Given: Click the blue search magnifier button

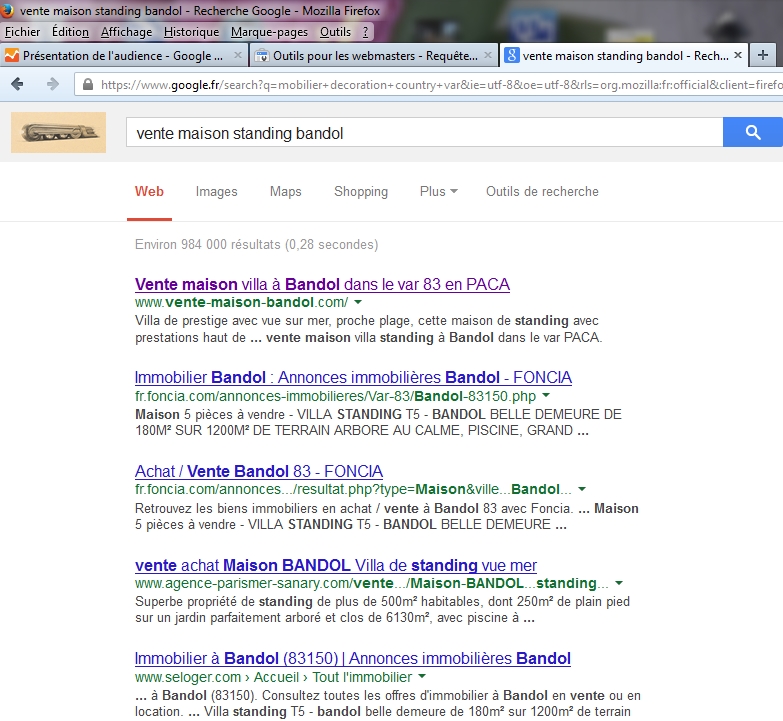Looking at the screenshot, I should (753, 132).
